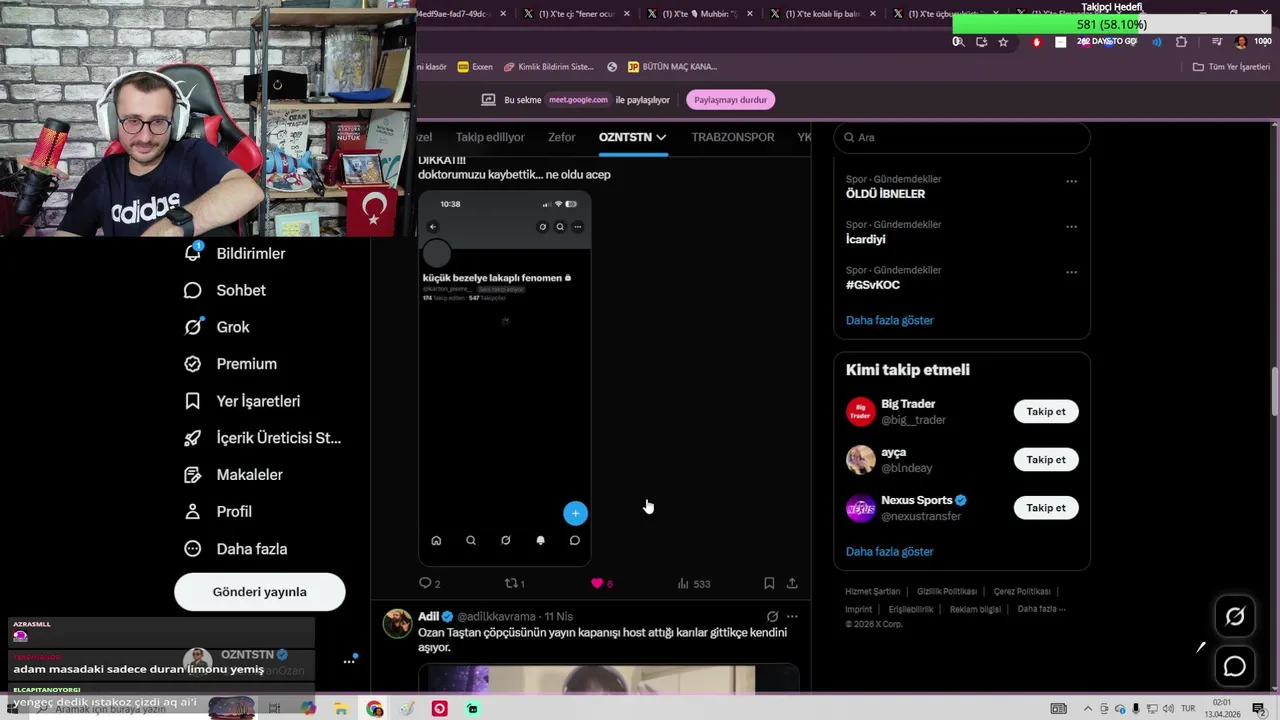
Task: Open ÖLDÜ İBNELER trending topic
Action: pyautogui.click(x=886, y=194)
